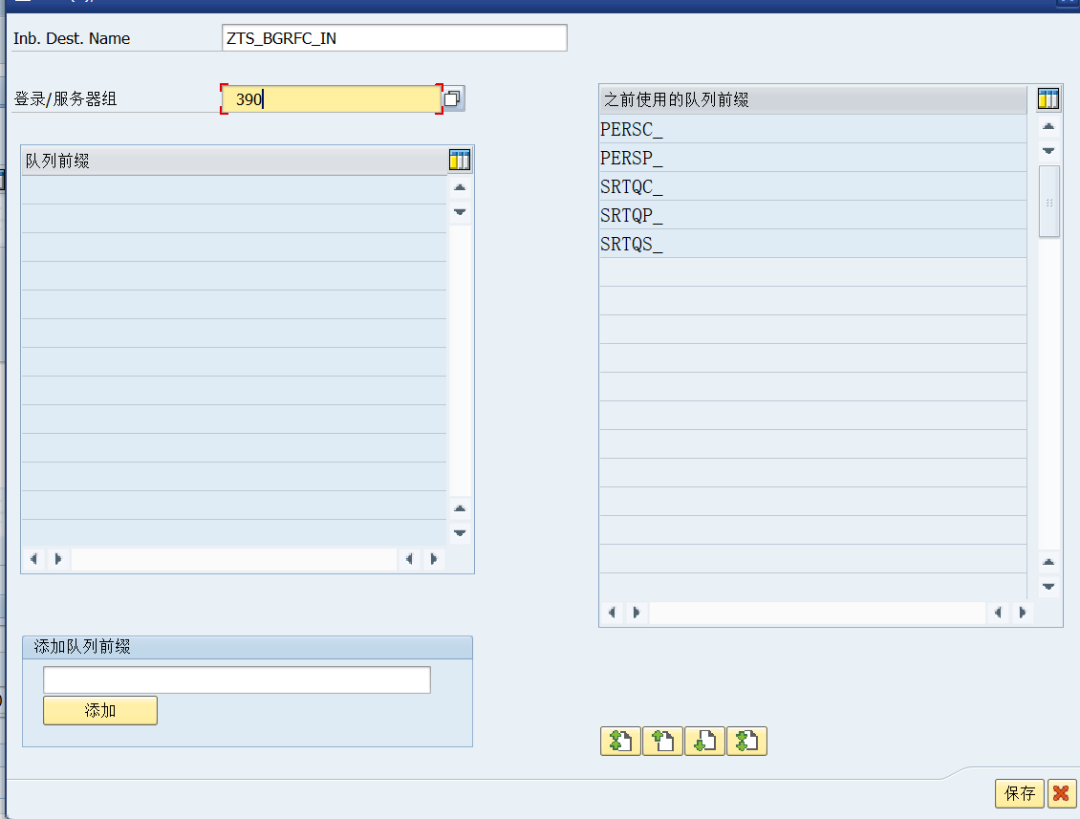1080x819 pixels.
Task: Click the top scroll-up arrow of 之前使用的队列前缀 table
Action: 1048,126
